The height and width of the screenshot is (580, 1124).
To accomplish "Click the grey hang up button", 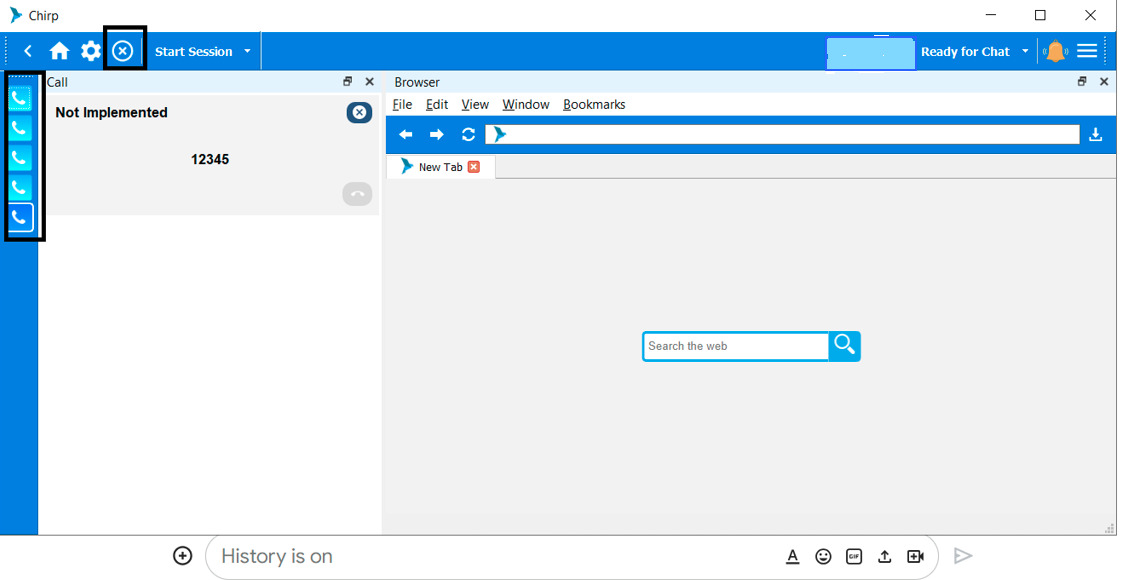I will pos(357,194).
